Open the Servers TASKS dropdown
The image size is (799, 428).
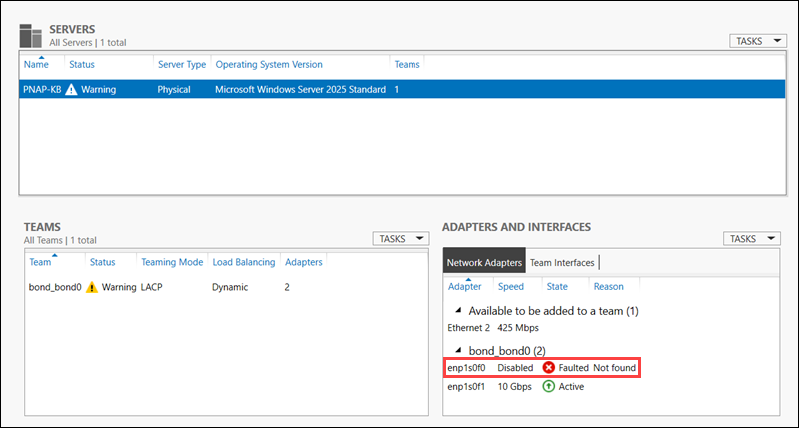tap(758, 41)
